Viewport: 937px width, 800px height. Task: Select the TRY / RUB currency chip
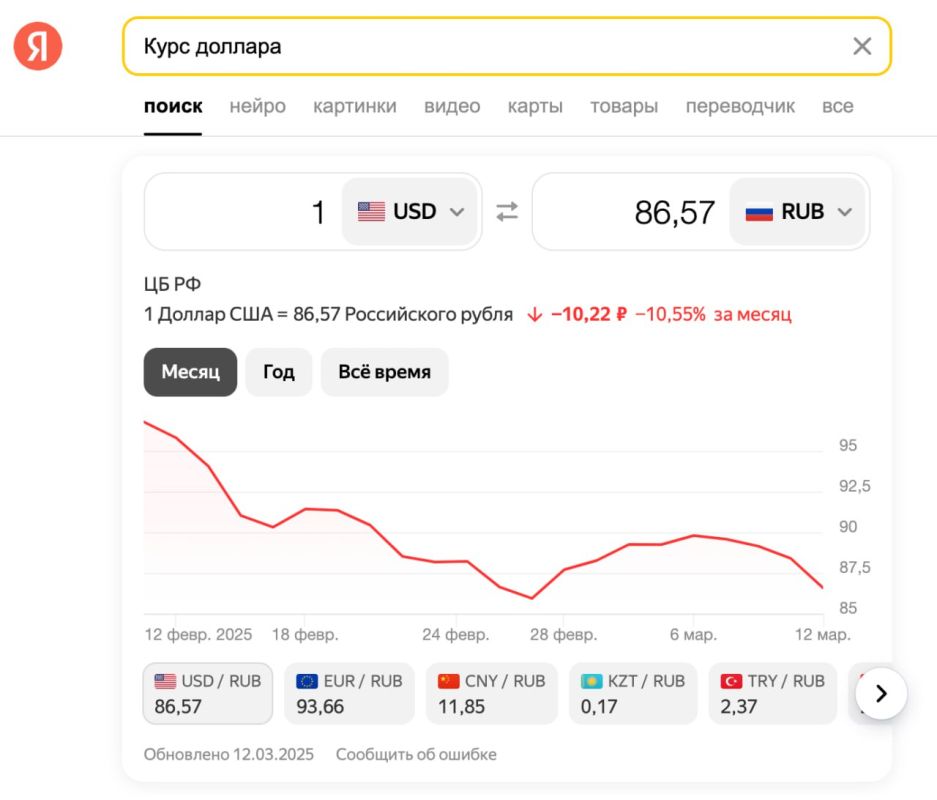(x=773, y=693)
